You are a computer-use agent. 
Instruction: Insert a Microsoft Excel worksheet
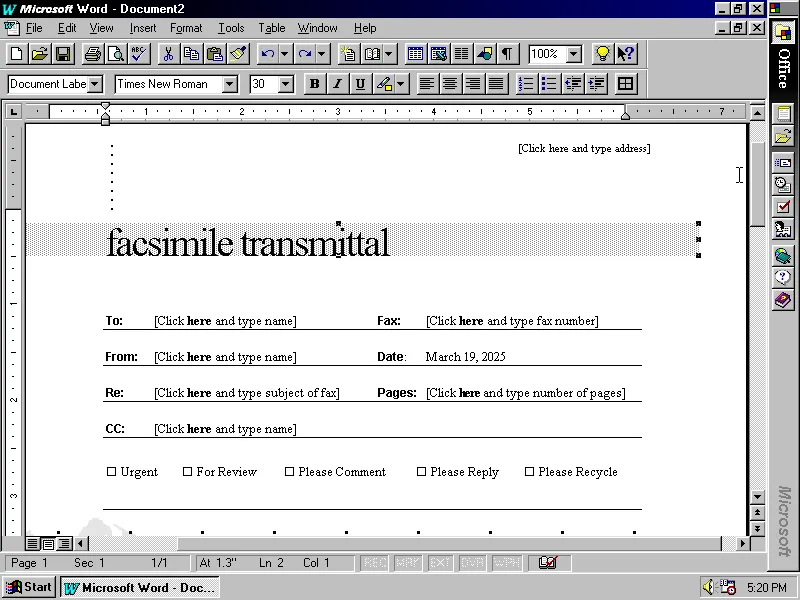440,53
